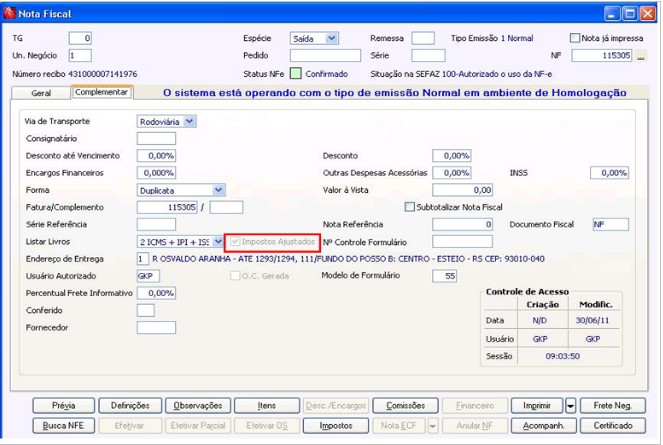Focus the Fatura/Complemento field 115305
The image size is (663, 445).
tap(167, 207)
